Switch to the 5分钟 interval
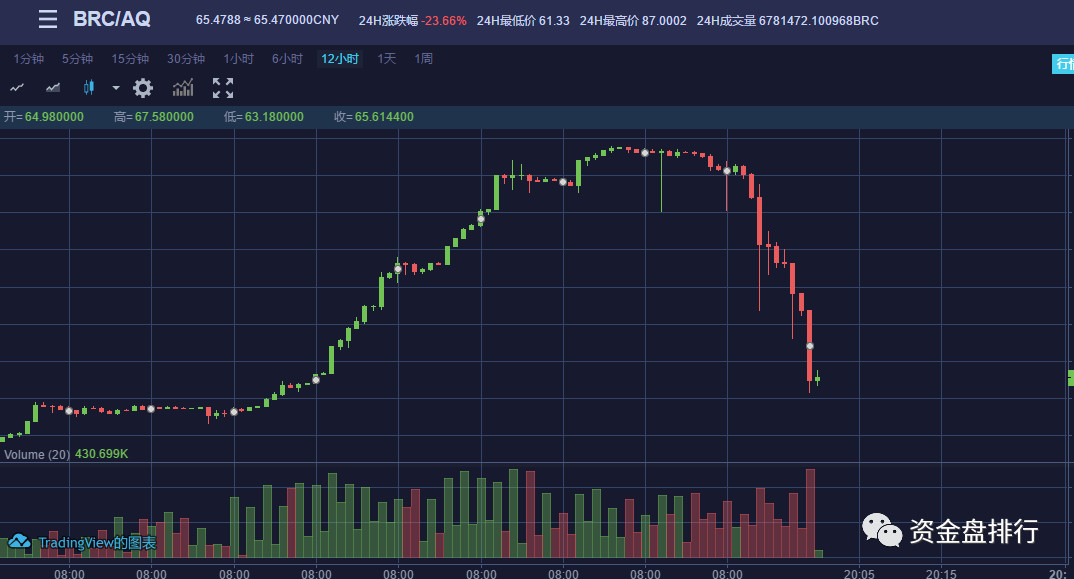The image size is (1074, 579). [x=77, y=59]
